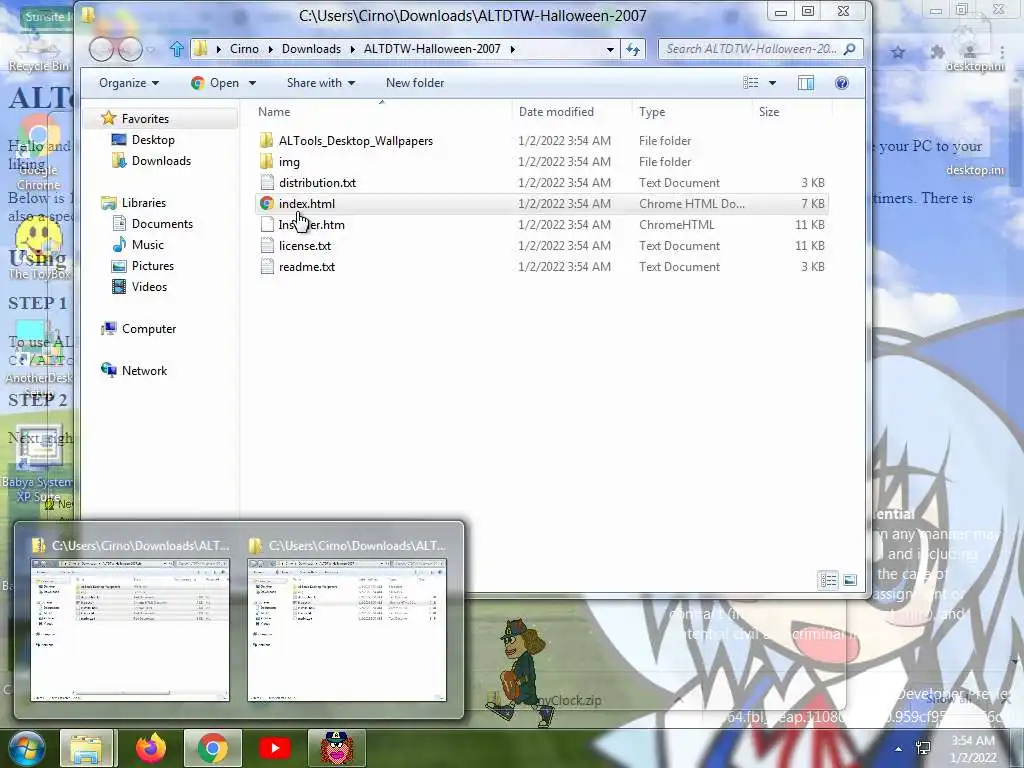This screenshot has width=1024, height=768.
Task: Click the Help question mark icon
Action: 842,83
